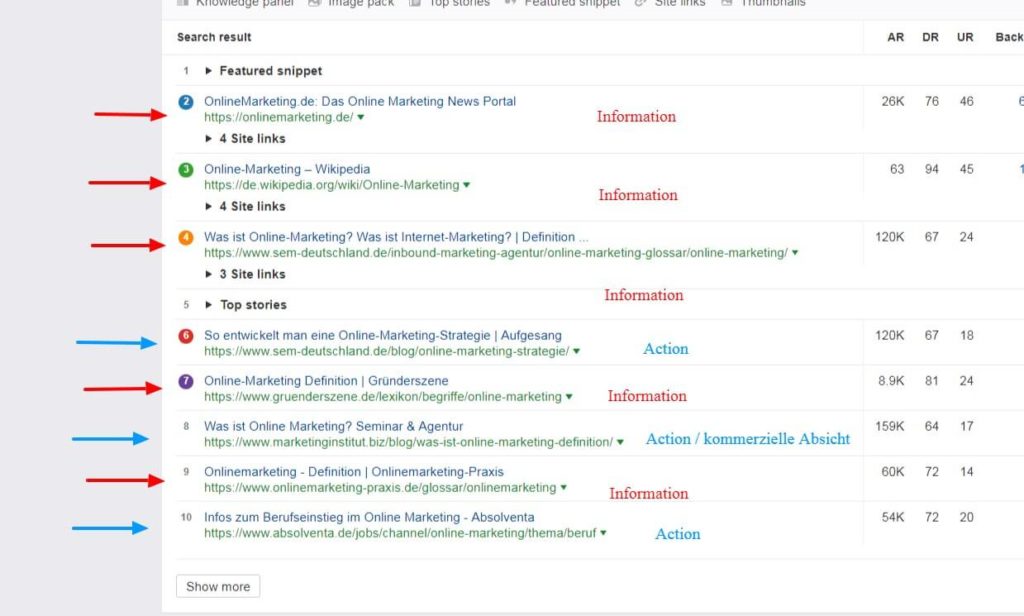Click AR value 8.9K for Gründerszene row

point(891,381)
